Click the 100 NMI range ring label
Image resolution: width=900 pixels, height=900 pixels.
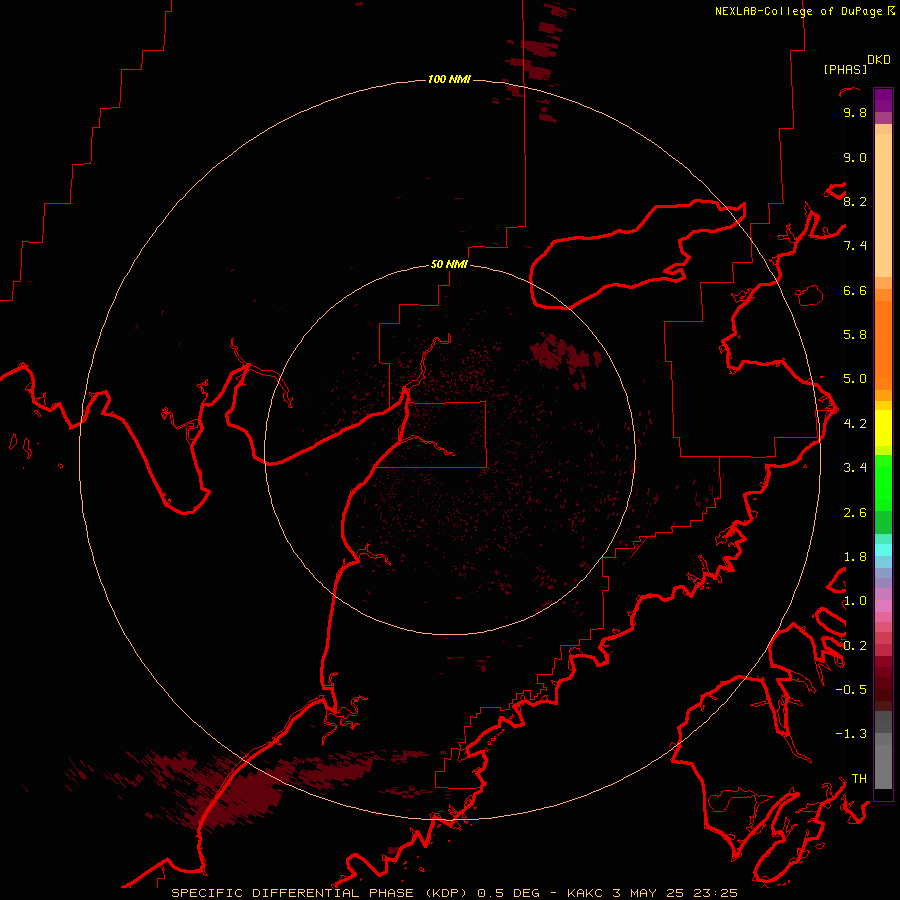tap(449, 79)
